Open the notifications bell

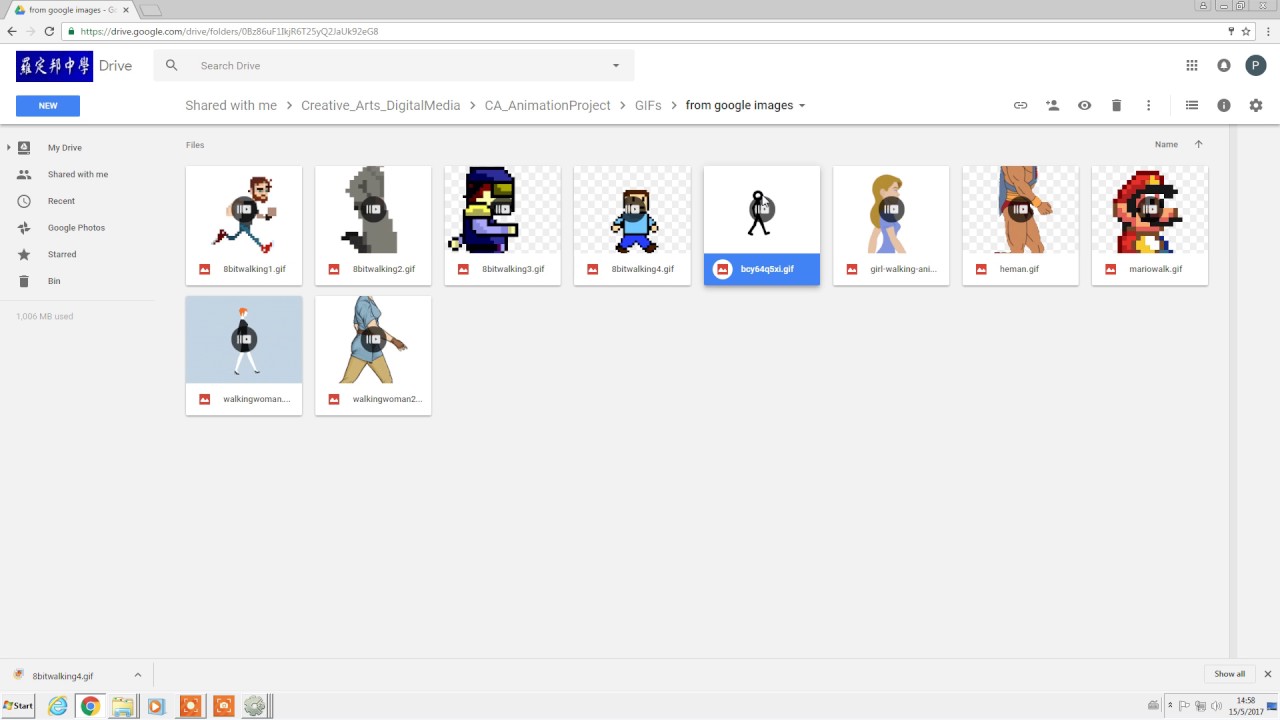[1223, 65]
